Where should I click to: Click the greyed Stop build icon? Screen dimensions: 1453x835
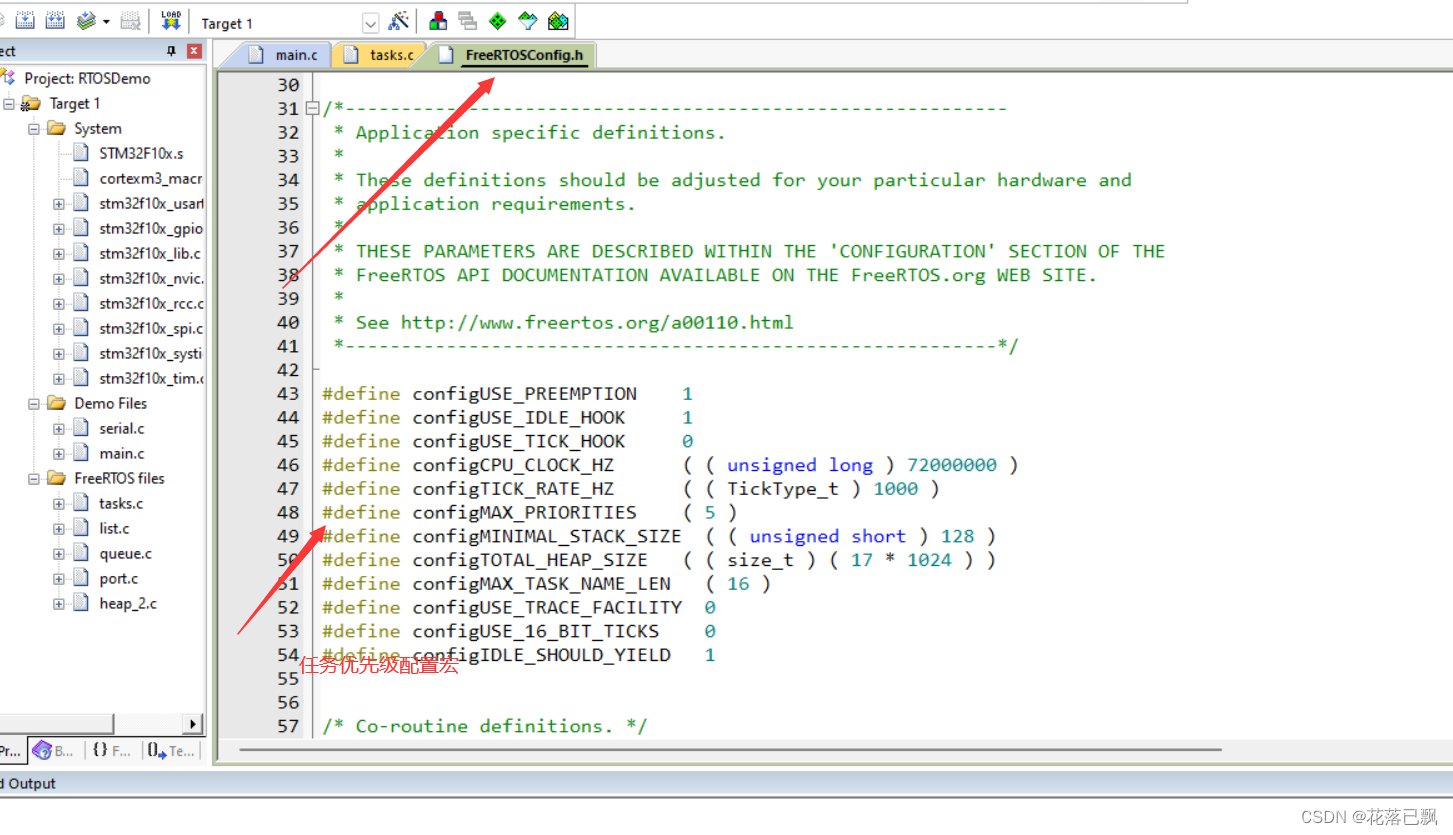130,20
